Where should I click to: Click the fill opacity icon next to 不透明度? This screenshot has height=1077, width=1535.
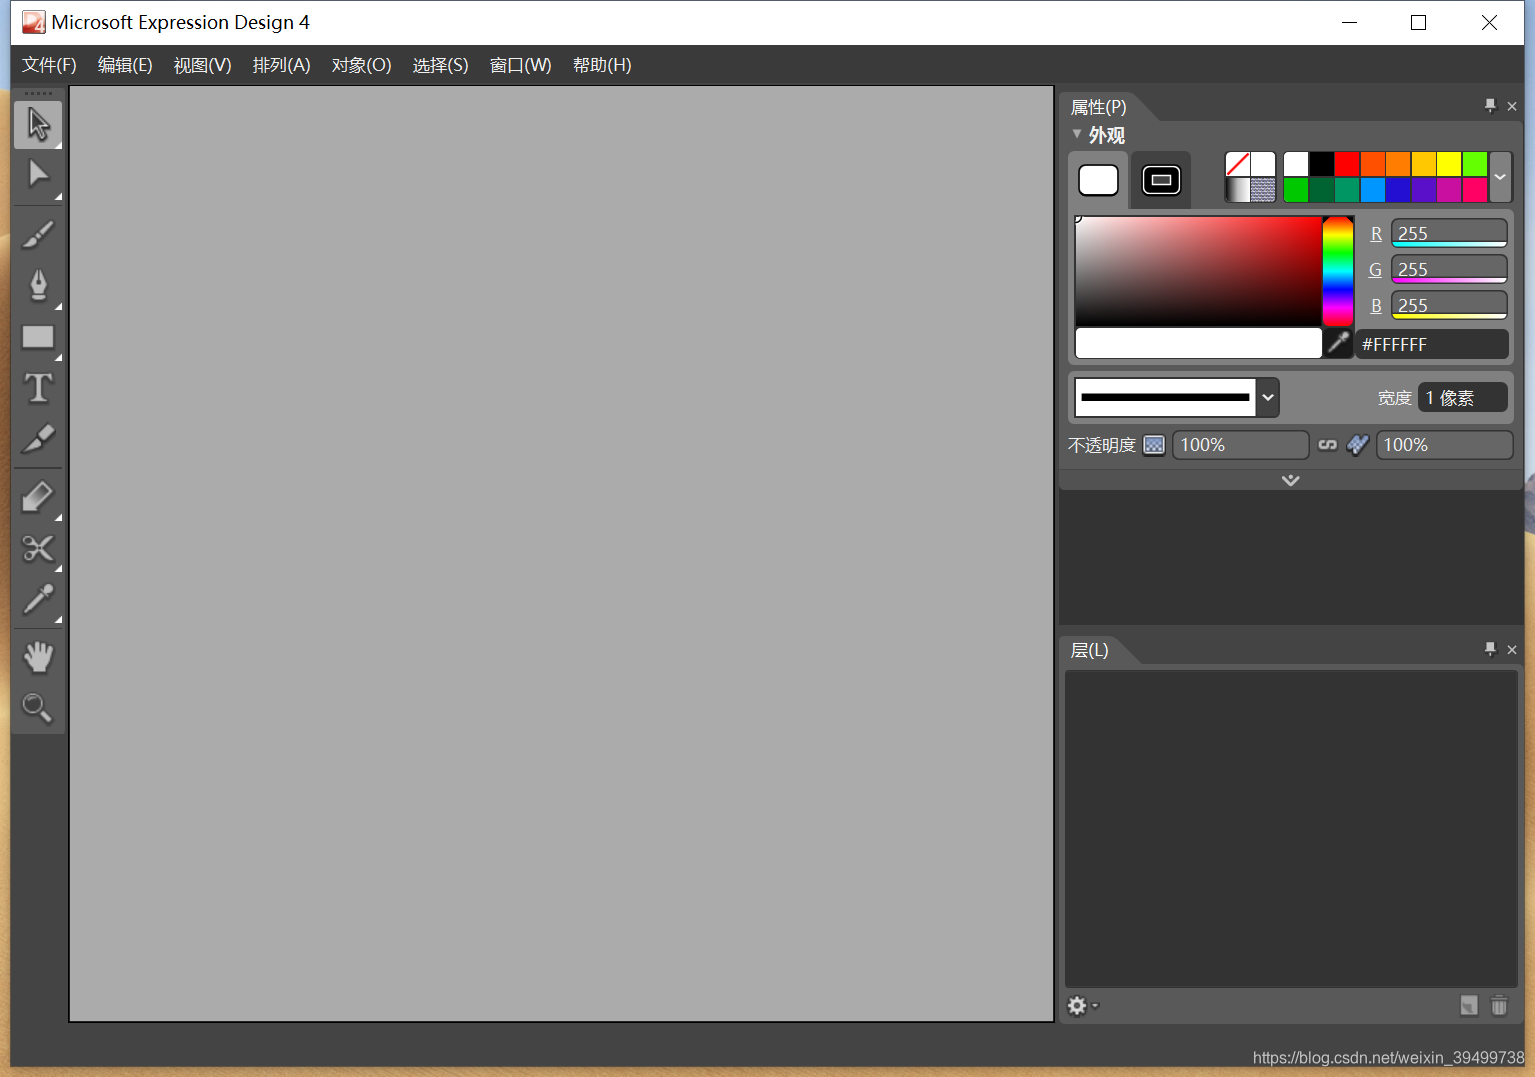point(1154,445)
